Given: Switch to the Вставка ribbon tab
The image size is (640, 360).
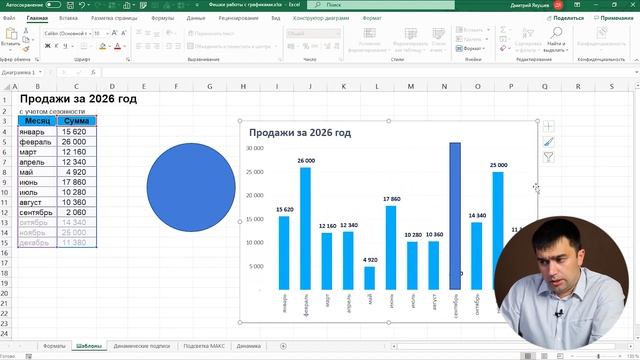Looking at the screenshot, I should [x=68, y=18].
